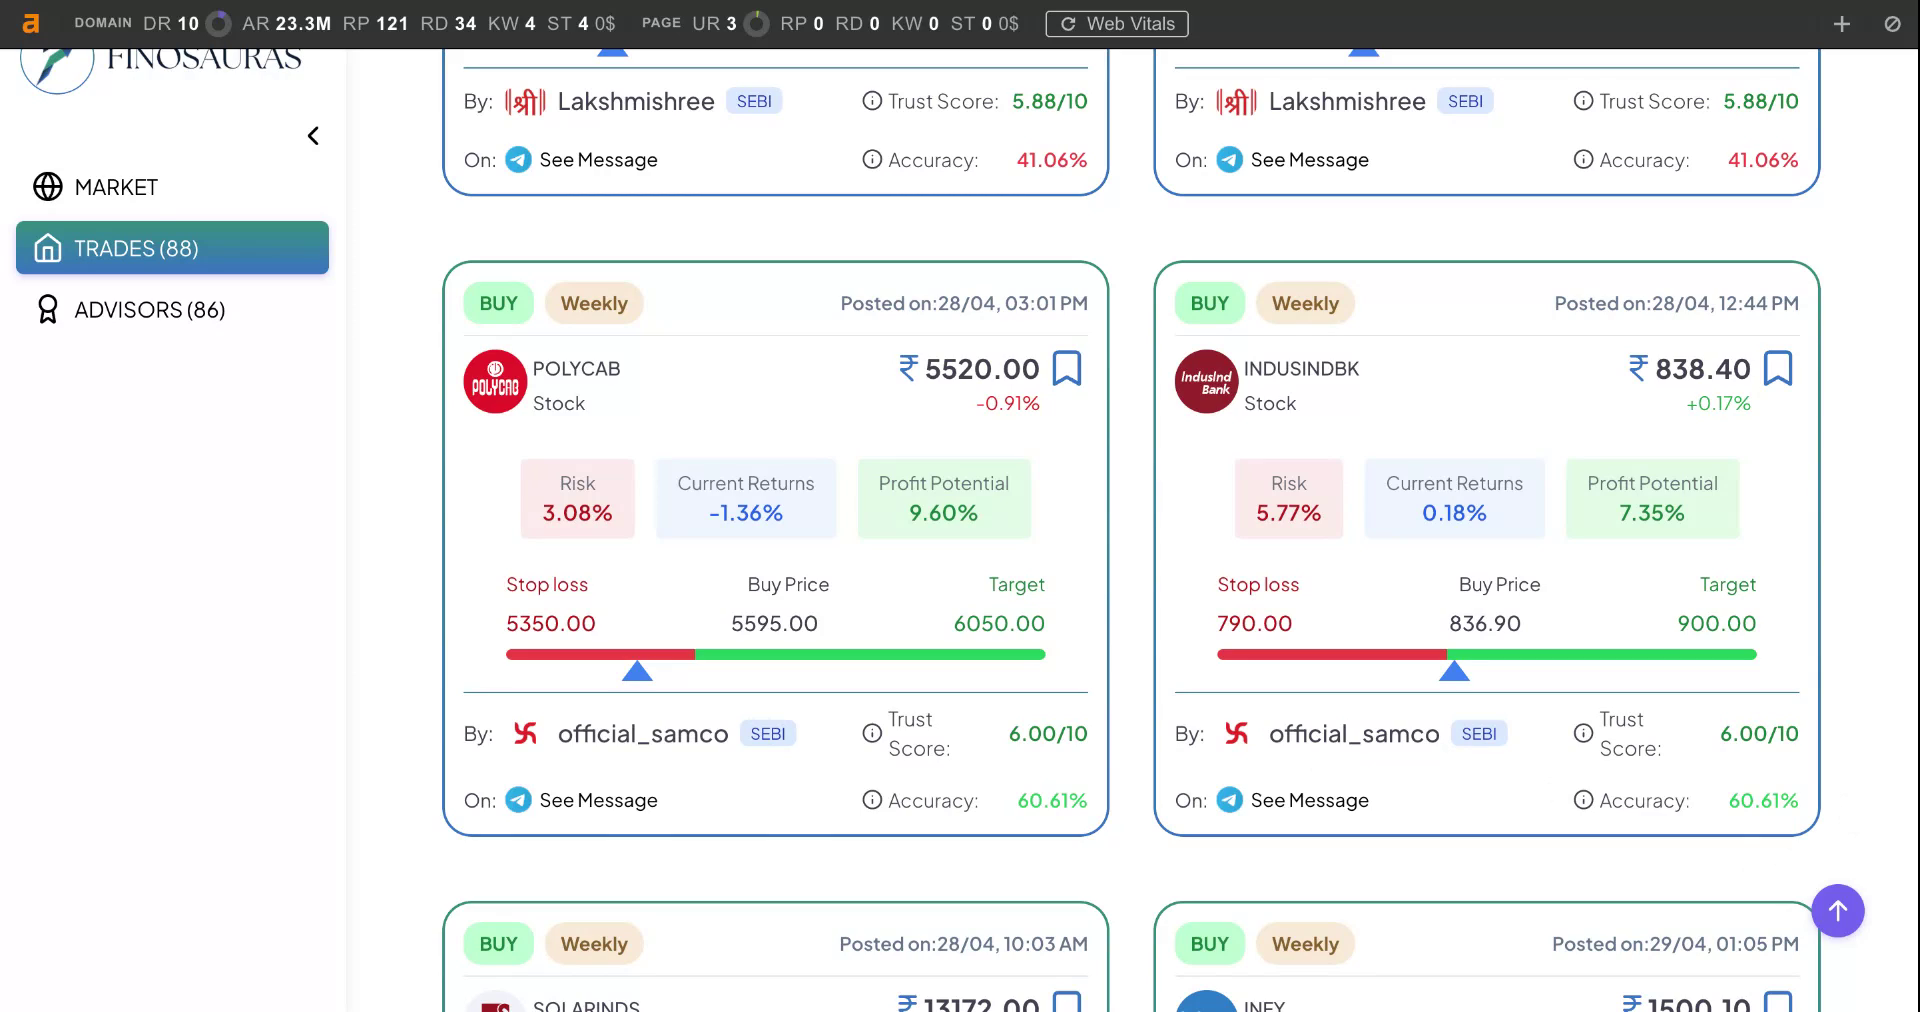
Task: Click Telegram icon on POLYCAB card
Action: click(518, 800)
